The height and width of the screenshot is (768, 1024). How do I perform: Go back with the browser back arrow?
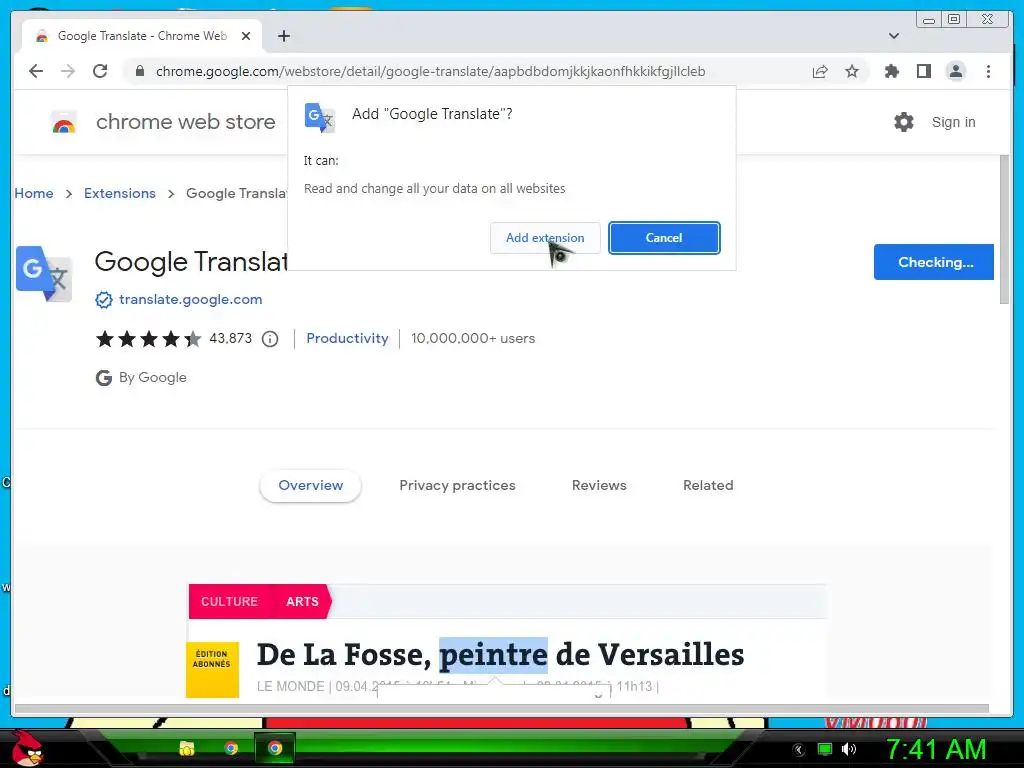pyautogui.click(x=36, y=71)
